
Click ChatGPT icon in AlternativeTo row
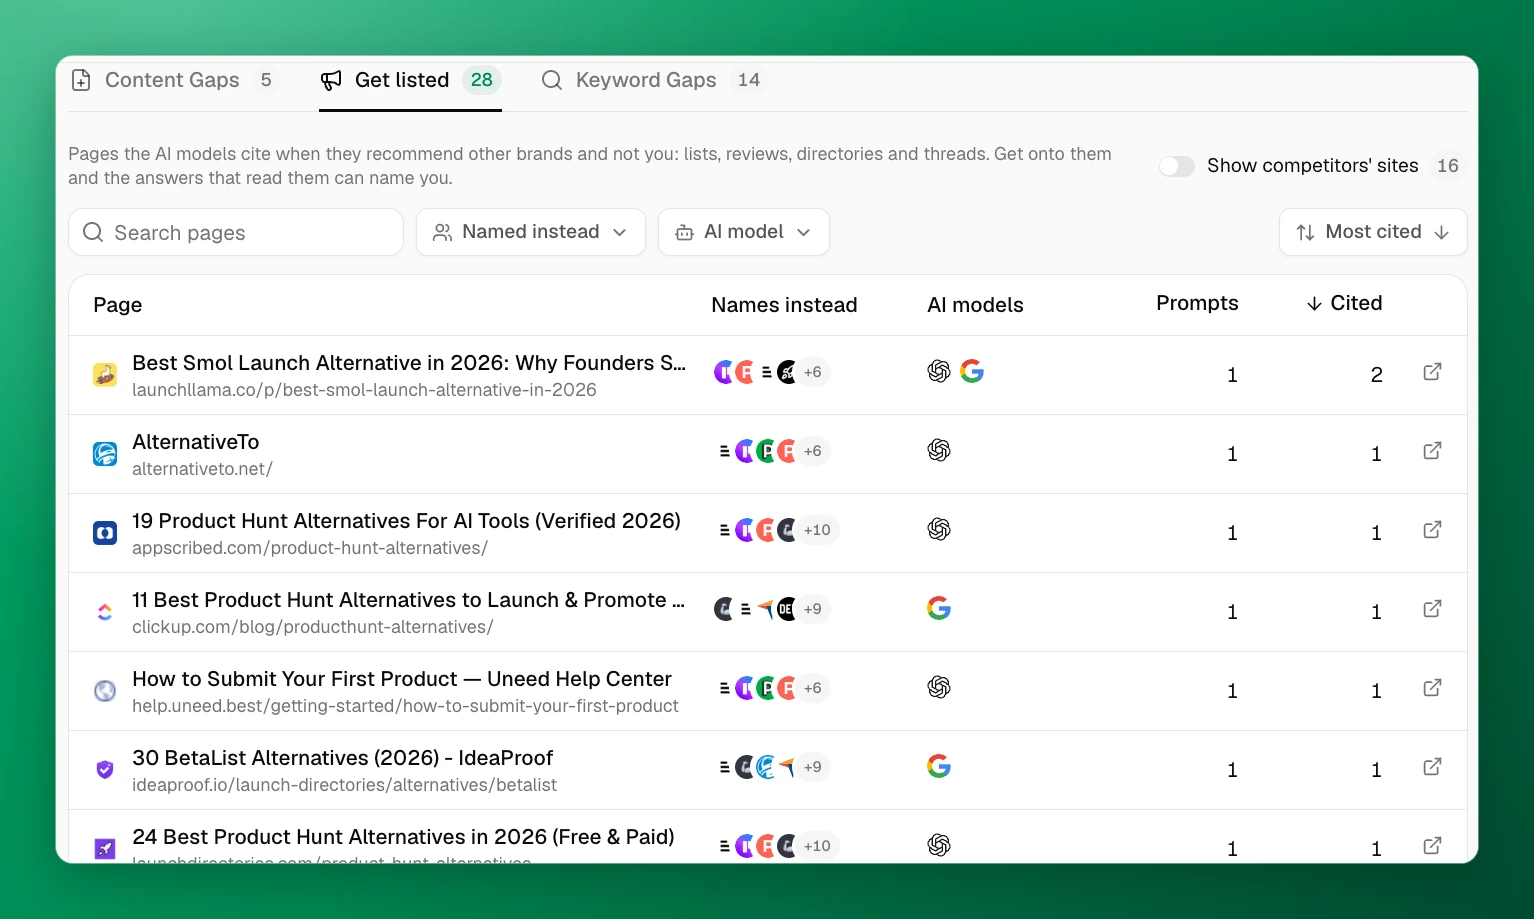[x=939, y=451]
